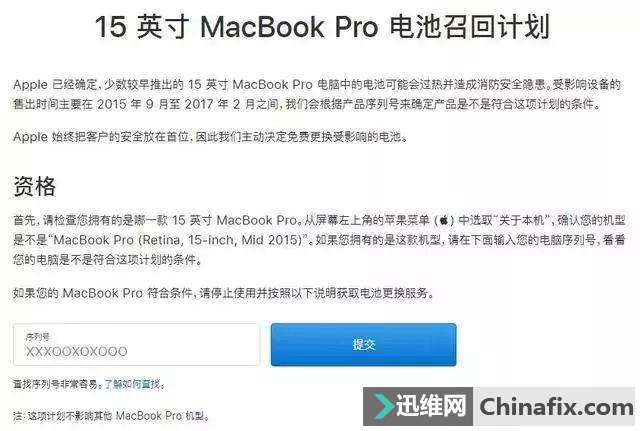Submit the serial number with 提交 button
This screenshot has height=431, width=640.
pyautogui.click(x=363, y=344)
